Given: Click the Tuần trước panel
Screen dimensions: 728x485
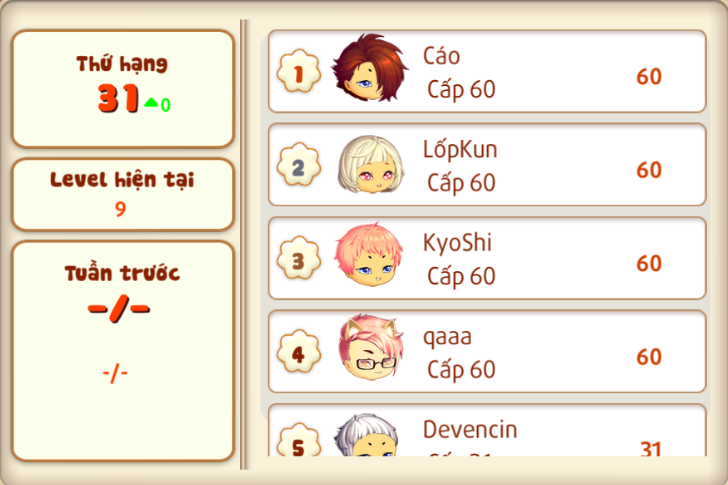Looking at the screenshot, I should click(x=123, y=351).
